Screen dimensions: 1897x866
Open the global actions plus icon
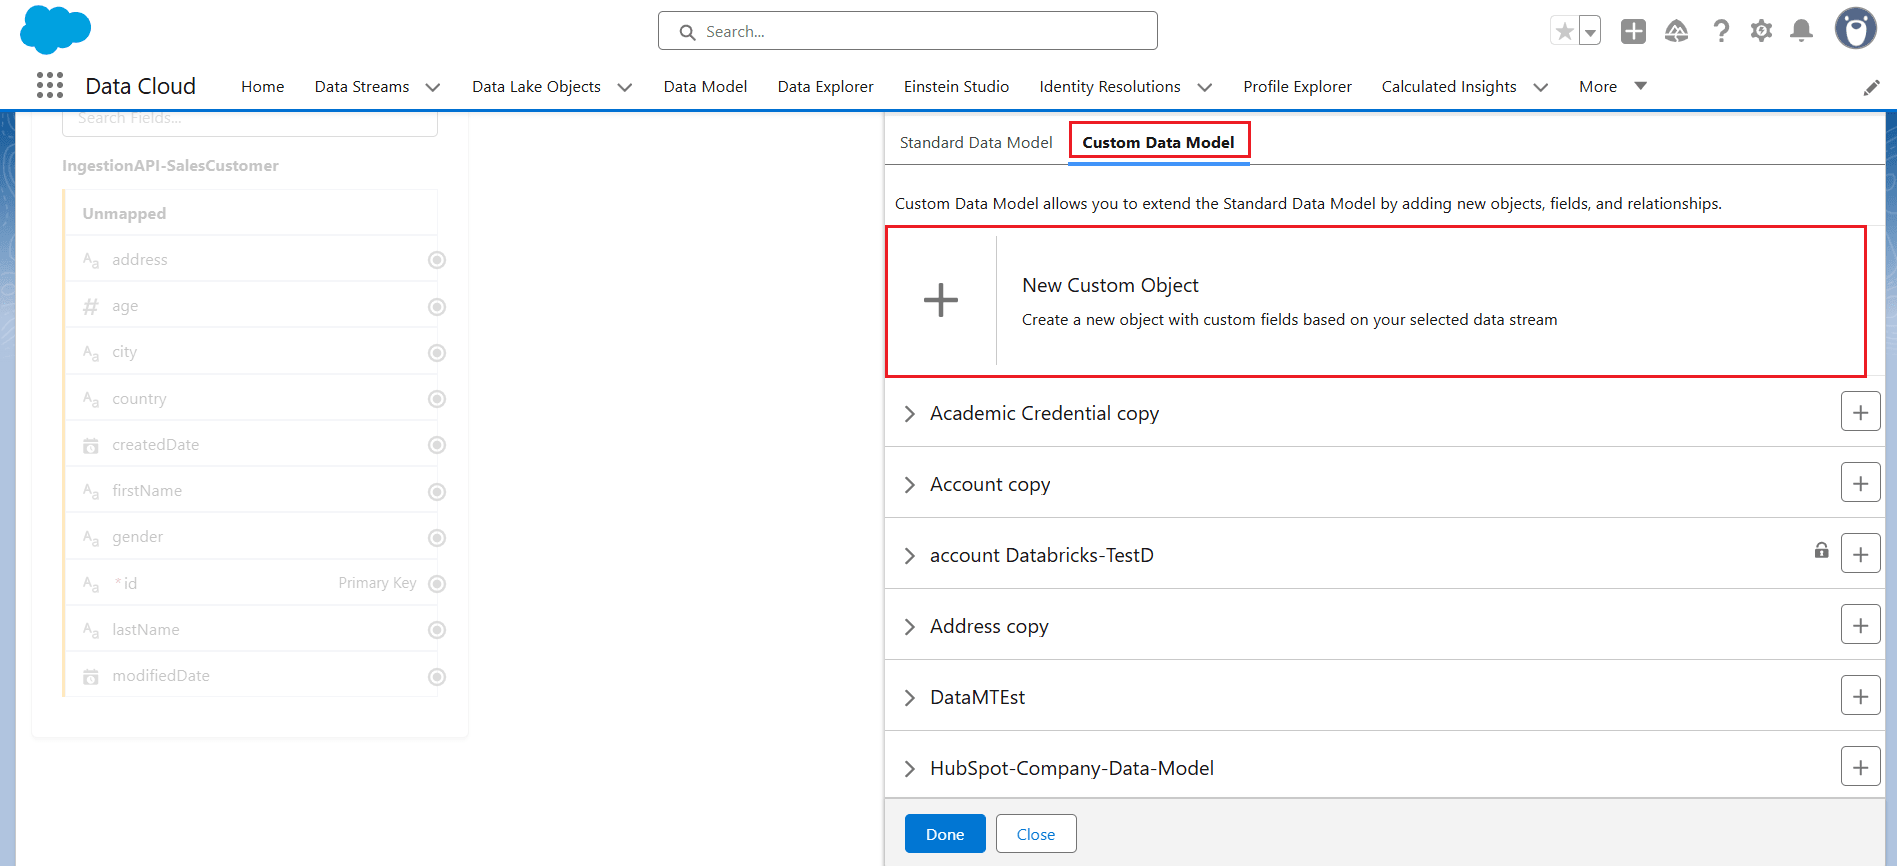point(1633,32)
